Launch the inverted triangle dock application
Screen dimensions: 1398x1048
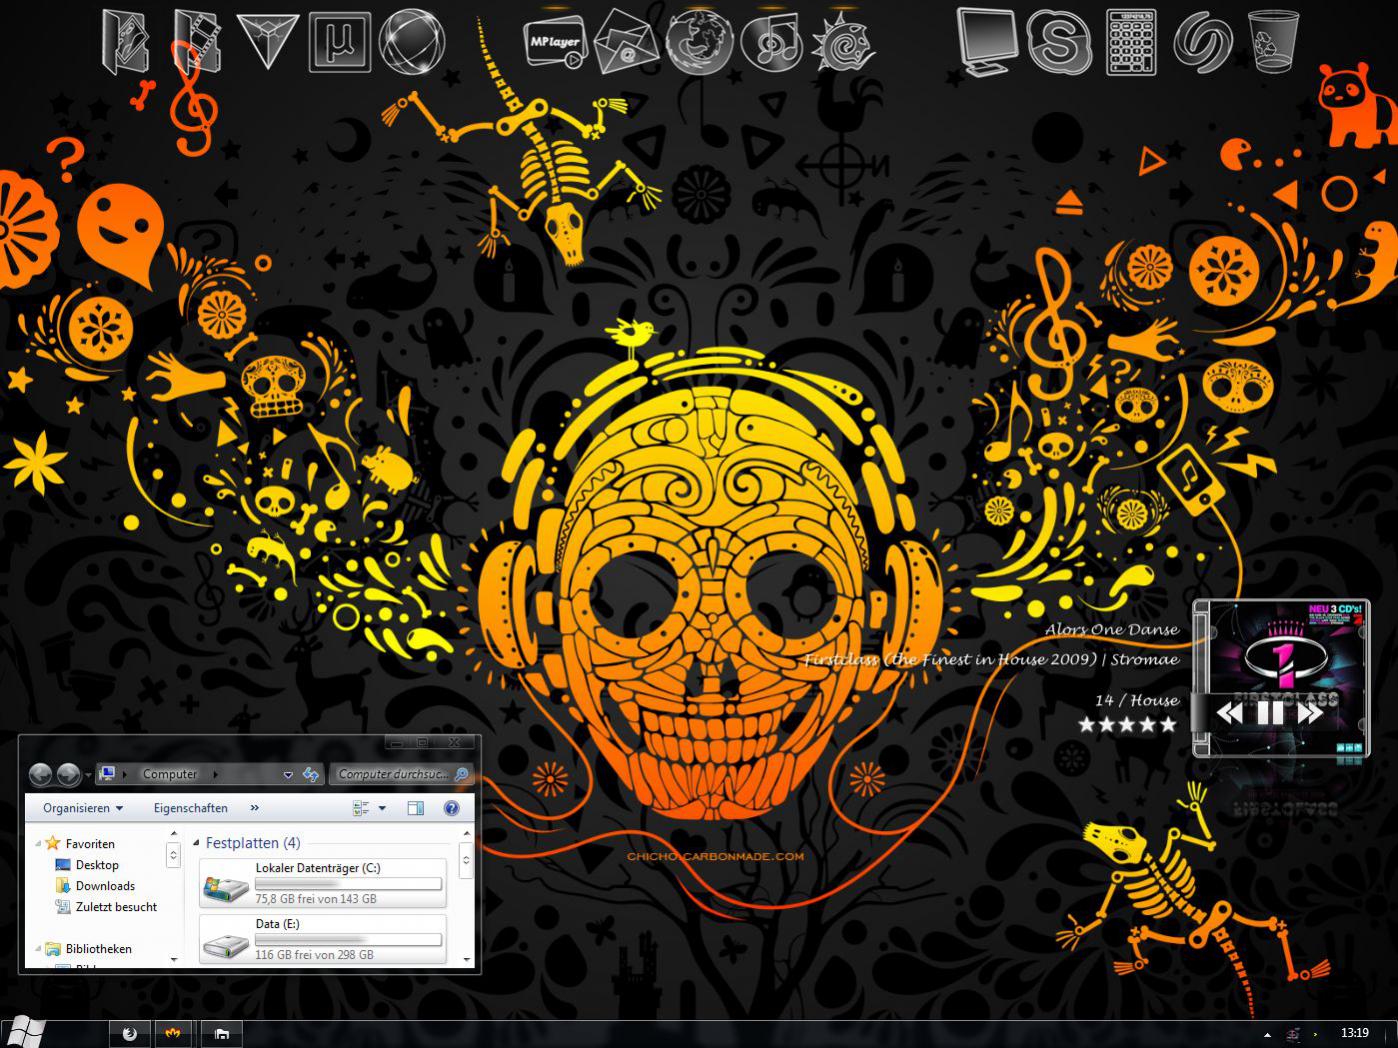pyautogui.click(x=268, y=42)
